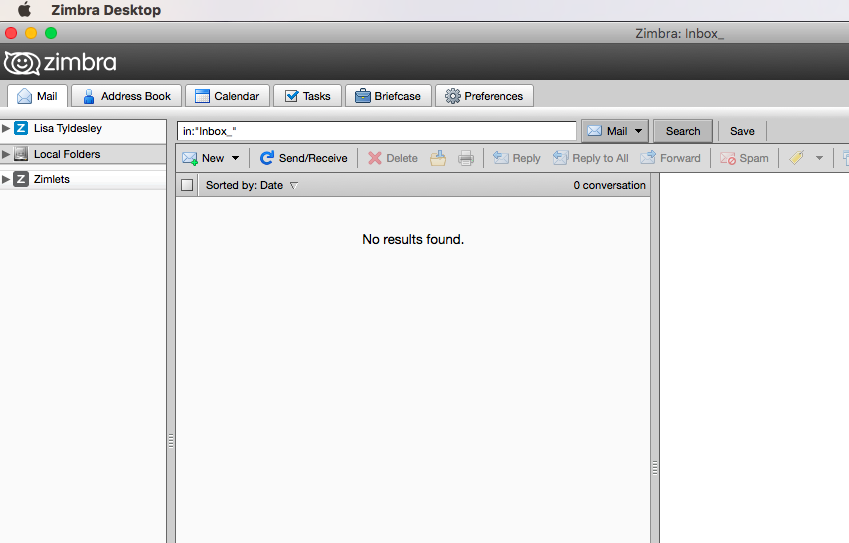Open the Tasks tab
The image size is (849, 543).
tap(308, 96)
